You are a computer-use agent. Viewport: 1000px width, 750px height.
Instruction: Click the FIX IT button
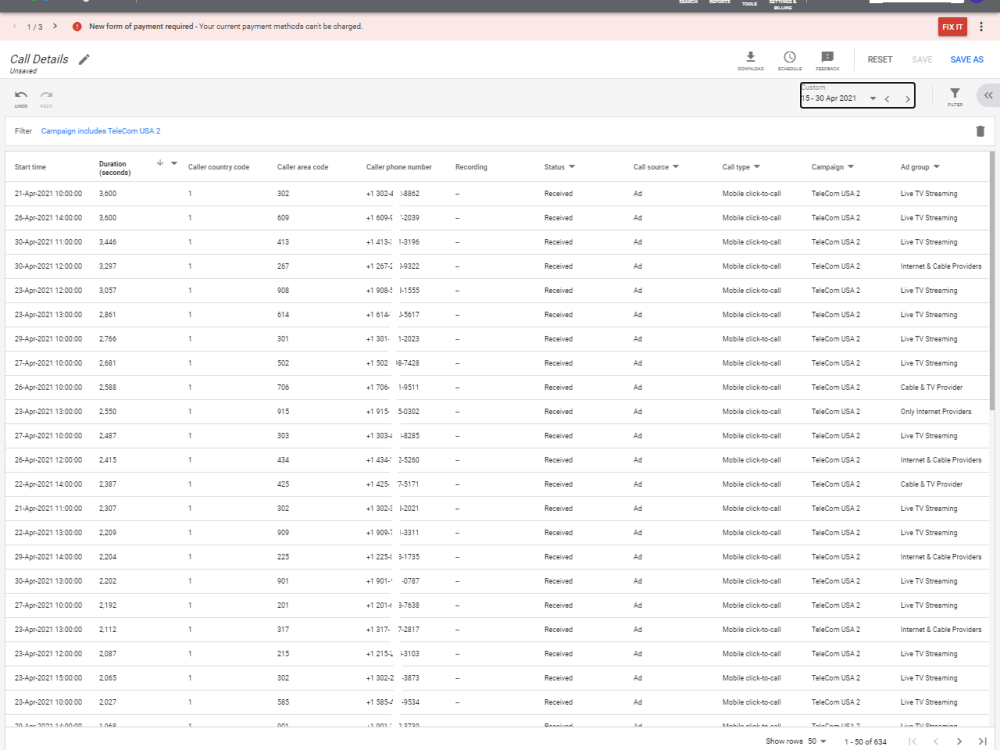(952, 27)
